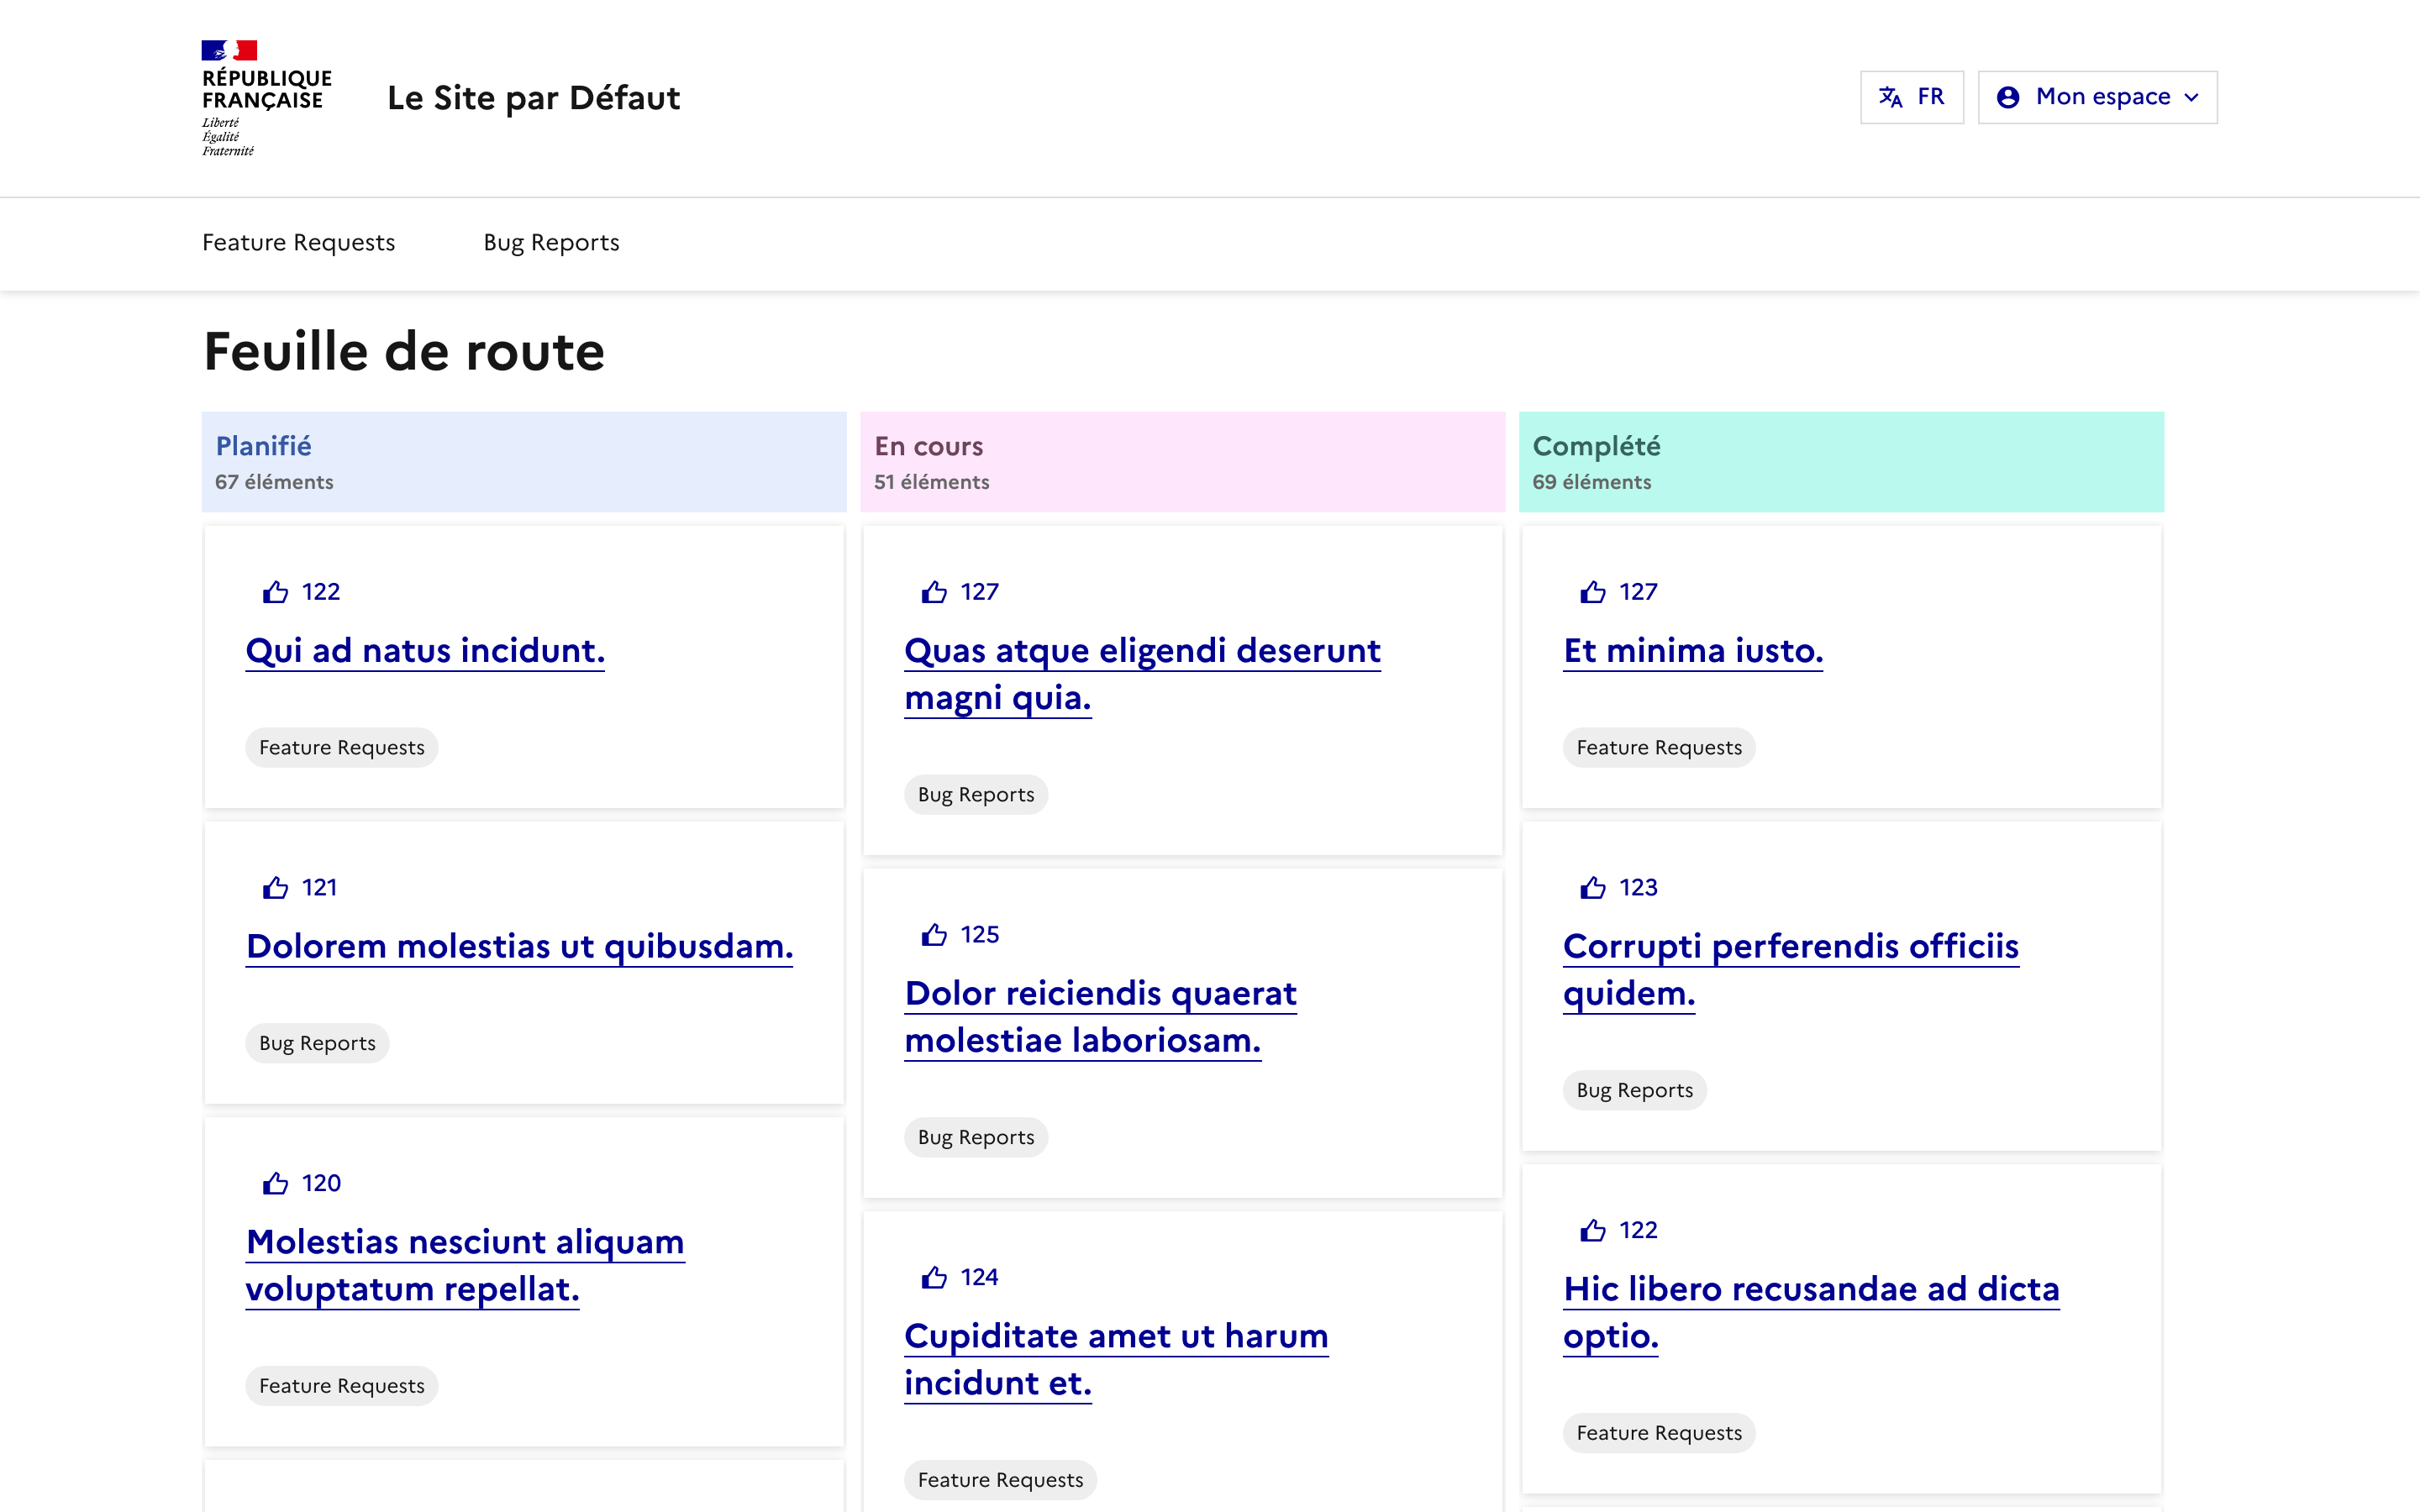Upvote Corrupti perferendis officiis quidem card
Image resolution: width=2420 pixels, height=1512 pixels.
[x=1593, y=888]
